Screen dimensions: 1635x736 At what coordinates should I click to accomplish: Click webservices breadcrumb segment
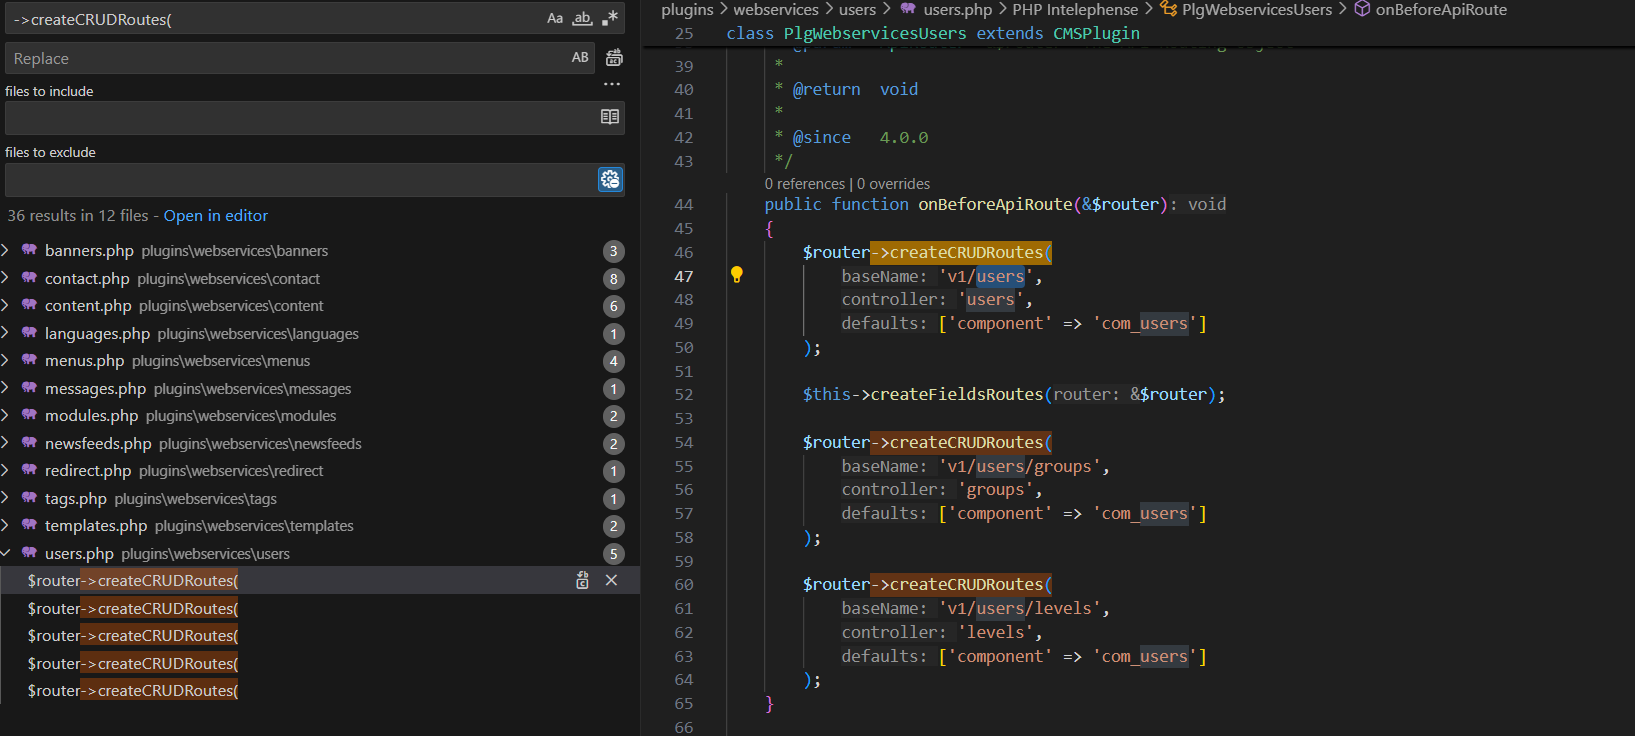(776, 9)
